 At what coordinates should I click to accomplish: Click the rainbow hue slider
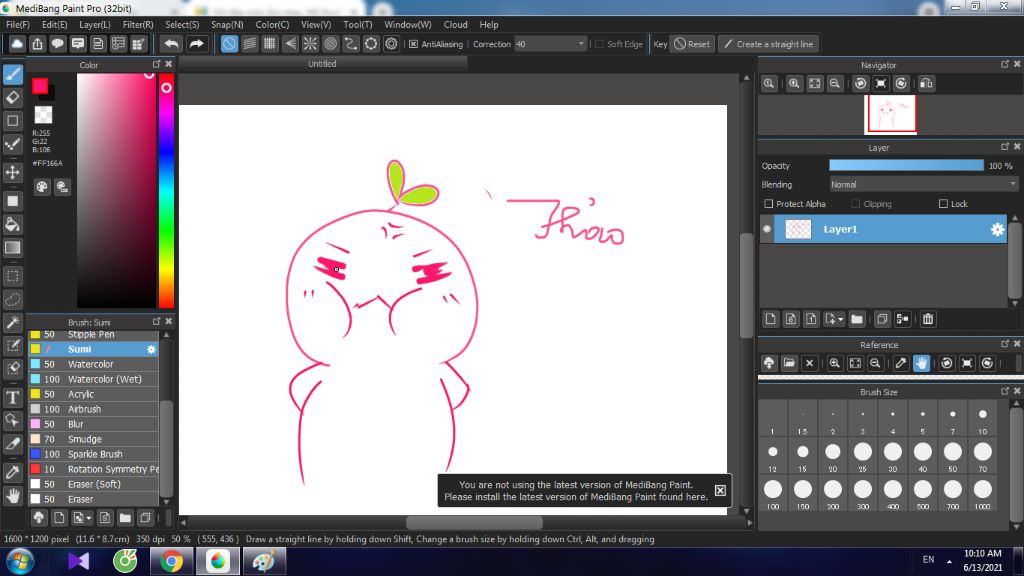[167, 190]
